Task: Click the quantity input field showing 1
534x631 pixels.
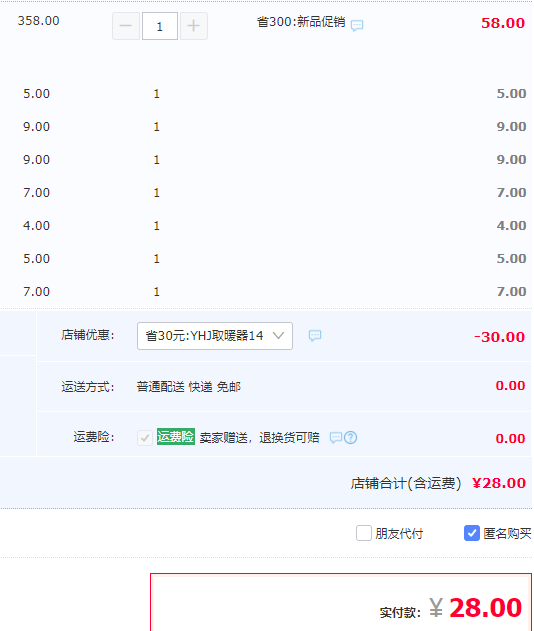Action: (160, 26)
